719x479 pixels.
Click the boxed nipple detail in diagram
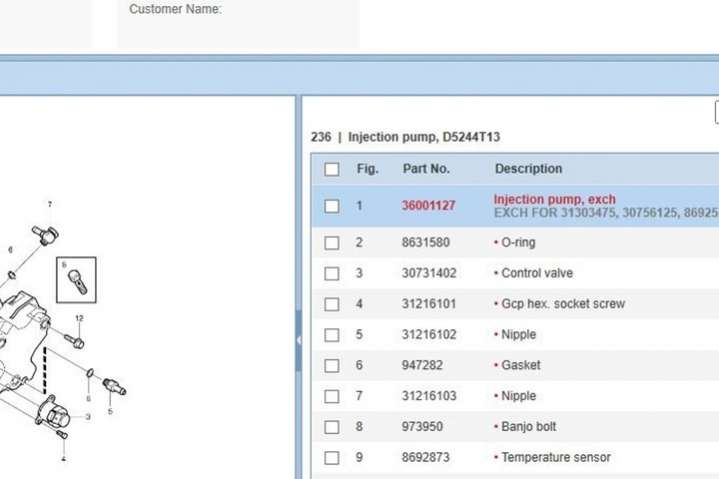(76, 278)
